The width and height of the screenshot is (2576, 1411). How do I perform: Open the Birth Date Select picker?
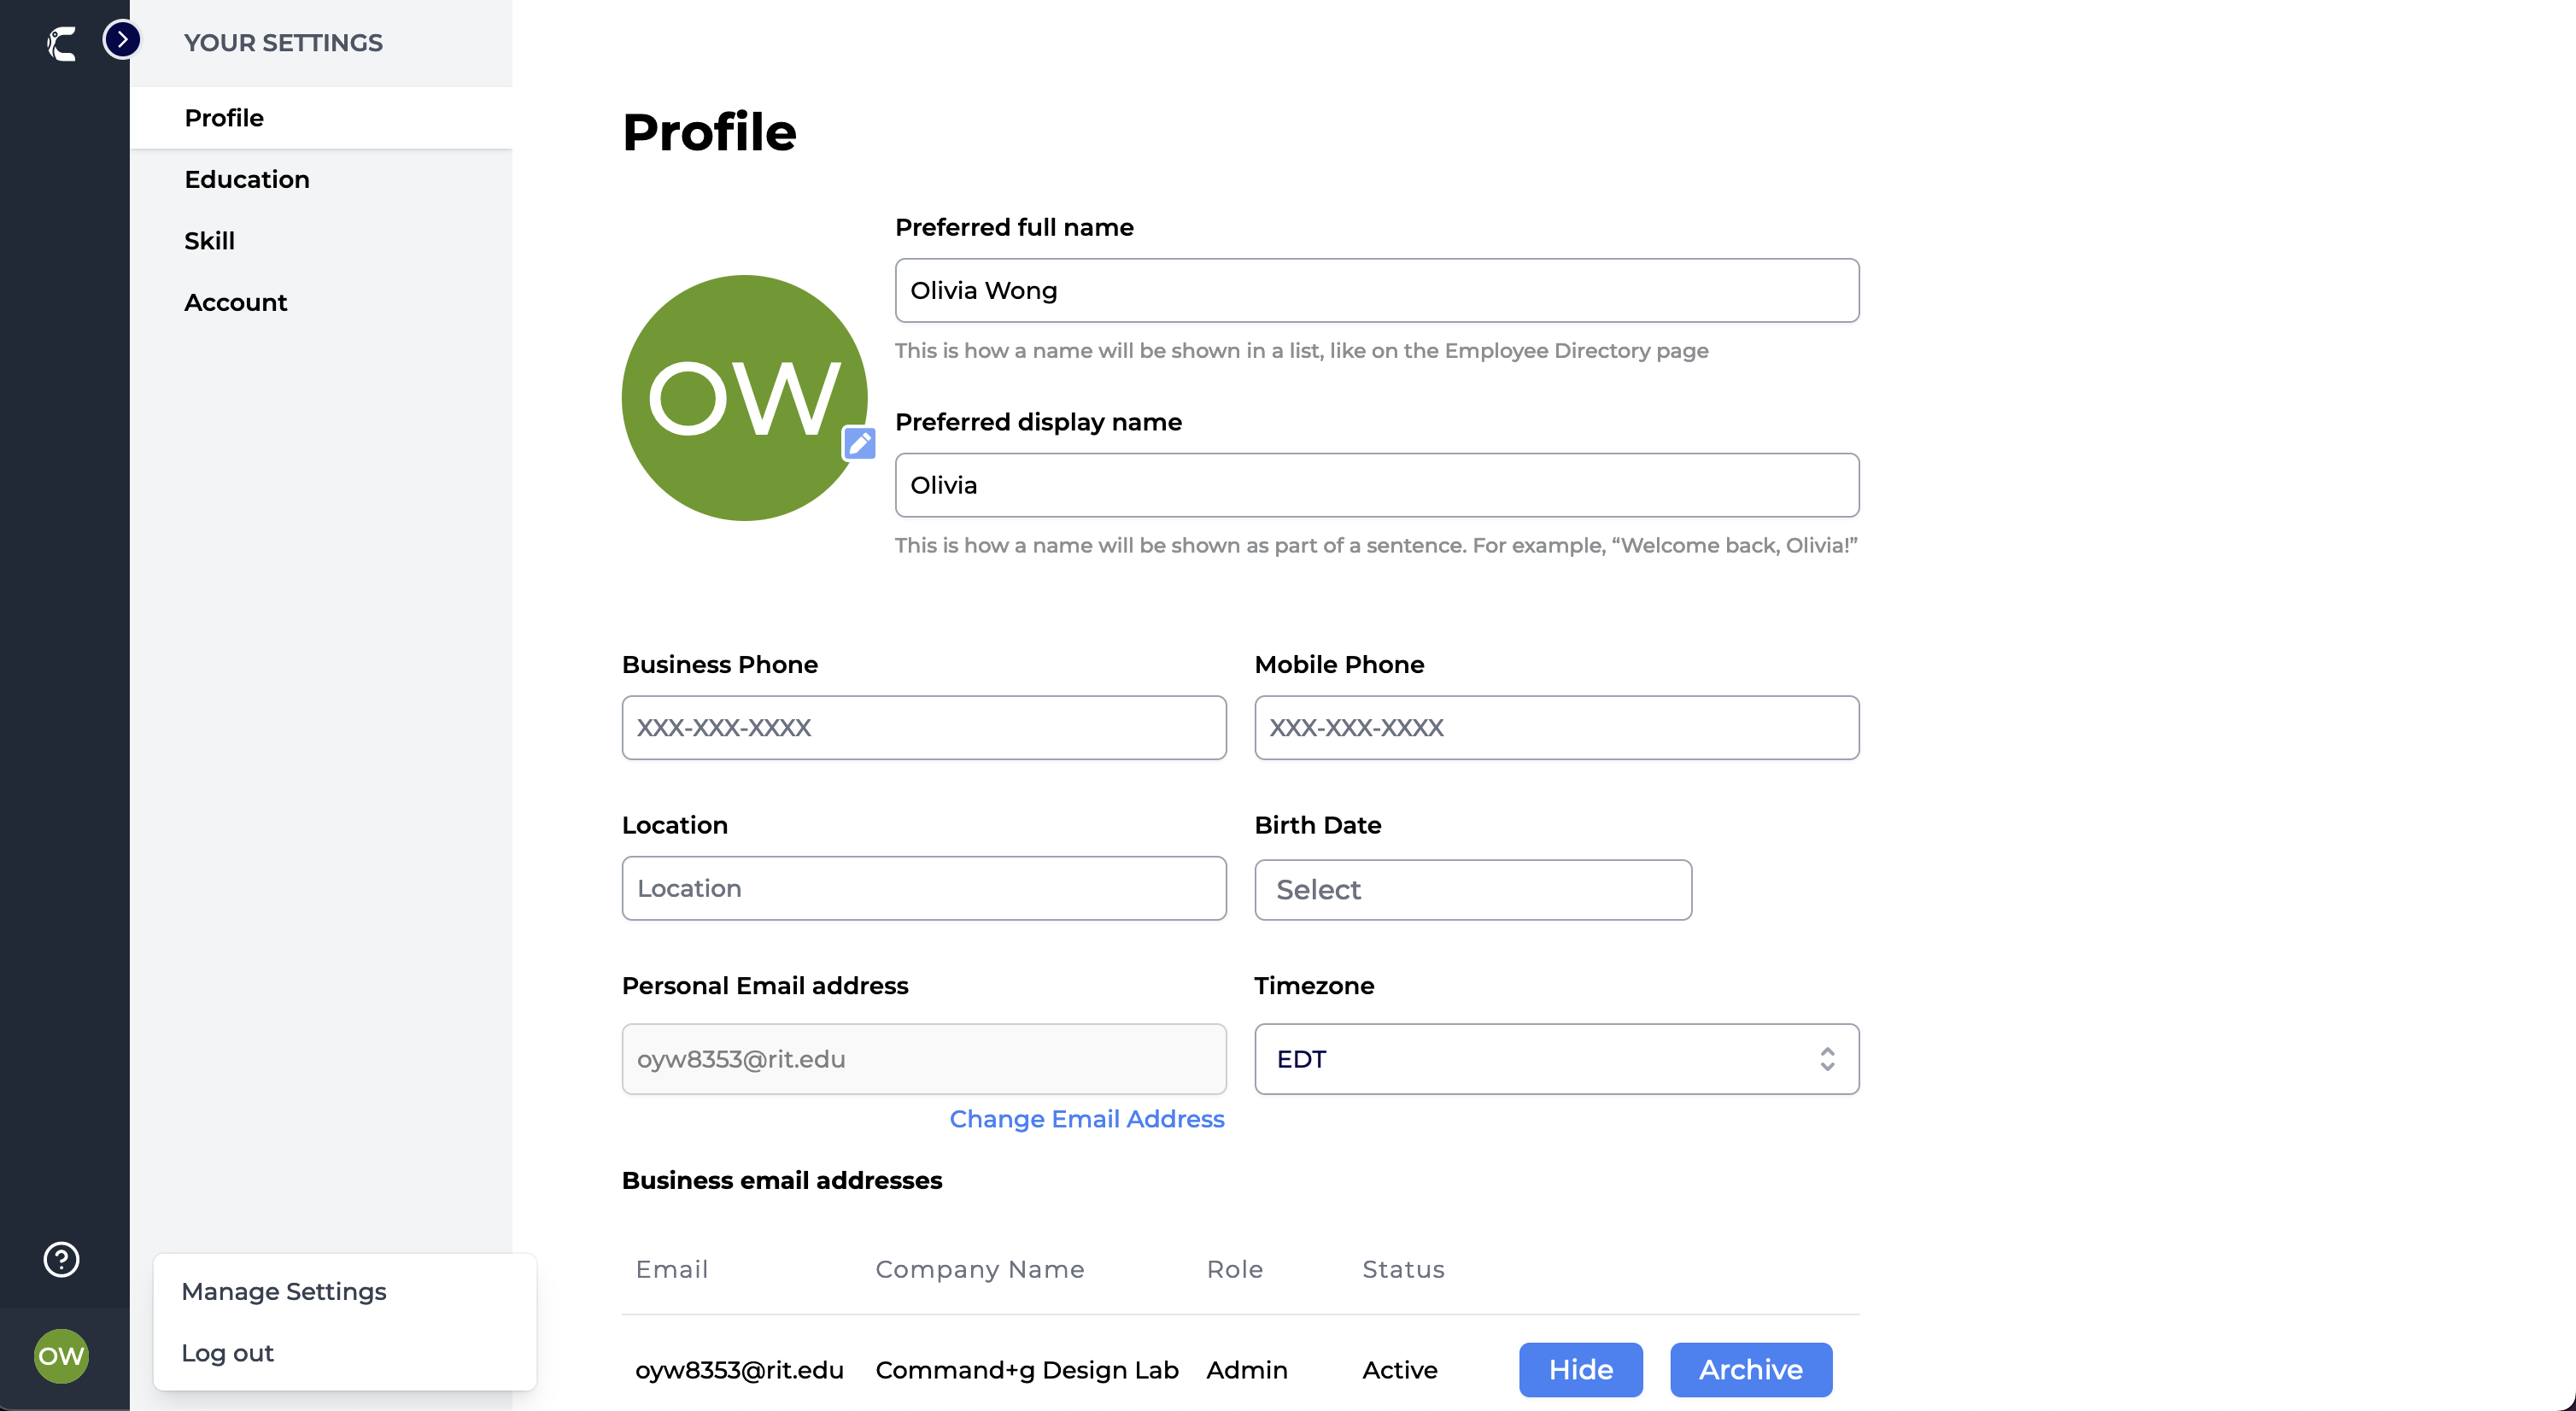coord(1472,890)
